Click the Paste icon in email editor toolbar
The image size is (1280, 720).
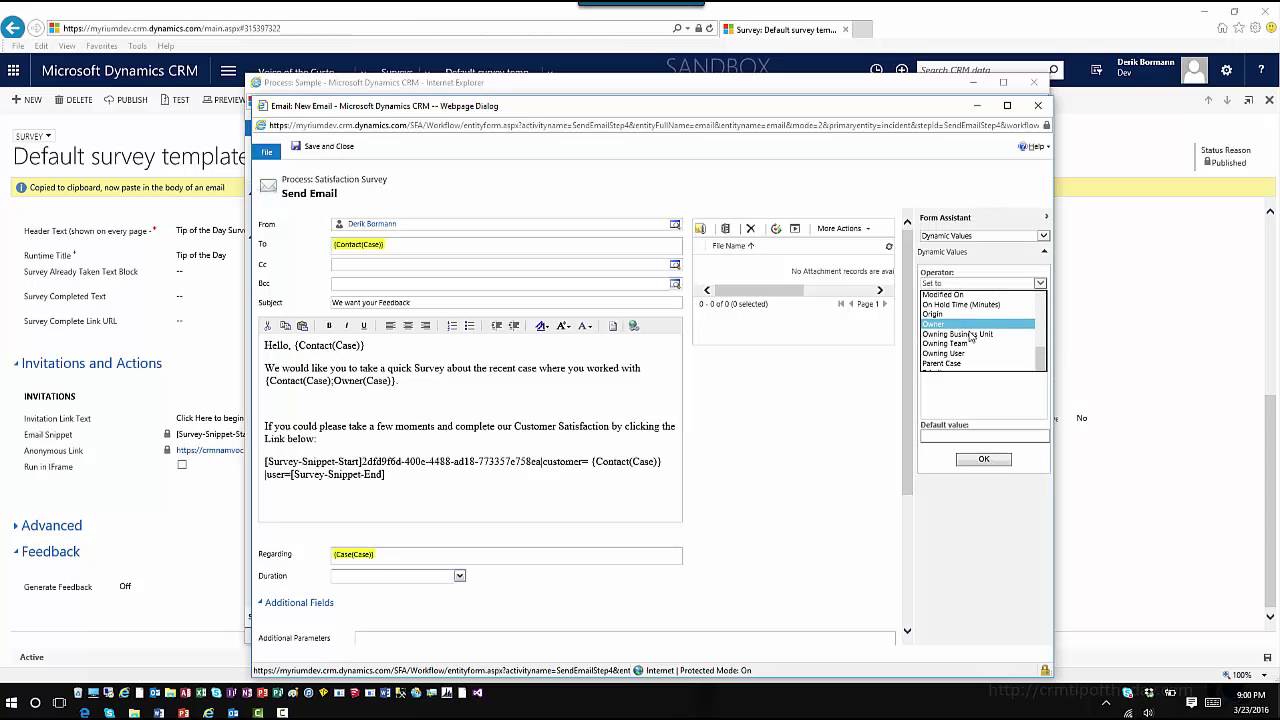(302, 326)
